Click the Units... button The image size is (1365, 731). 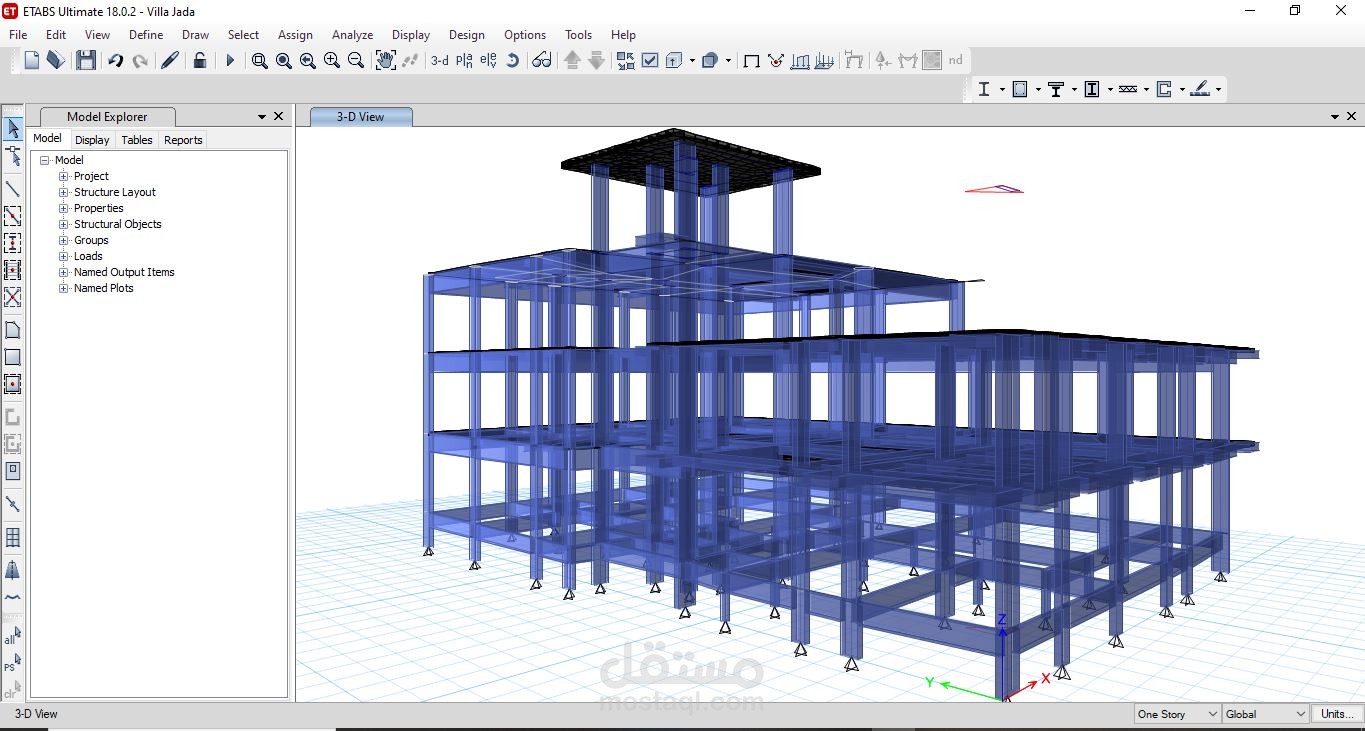click(1337, 714)
